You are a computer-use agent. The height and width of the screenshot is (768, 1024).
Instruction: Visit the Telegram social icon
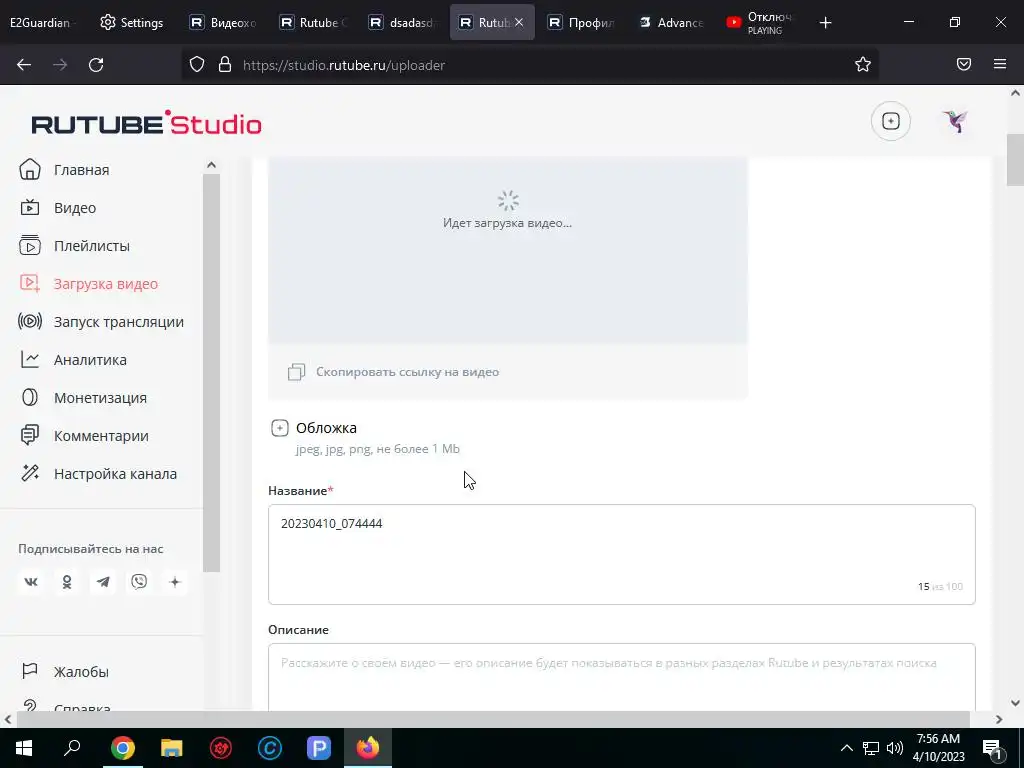click(x=103, y=582)
